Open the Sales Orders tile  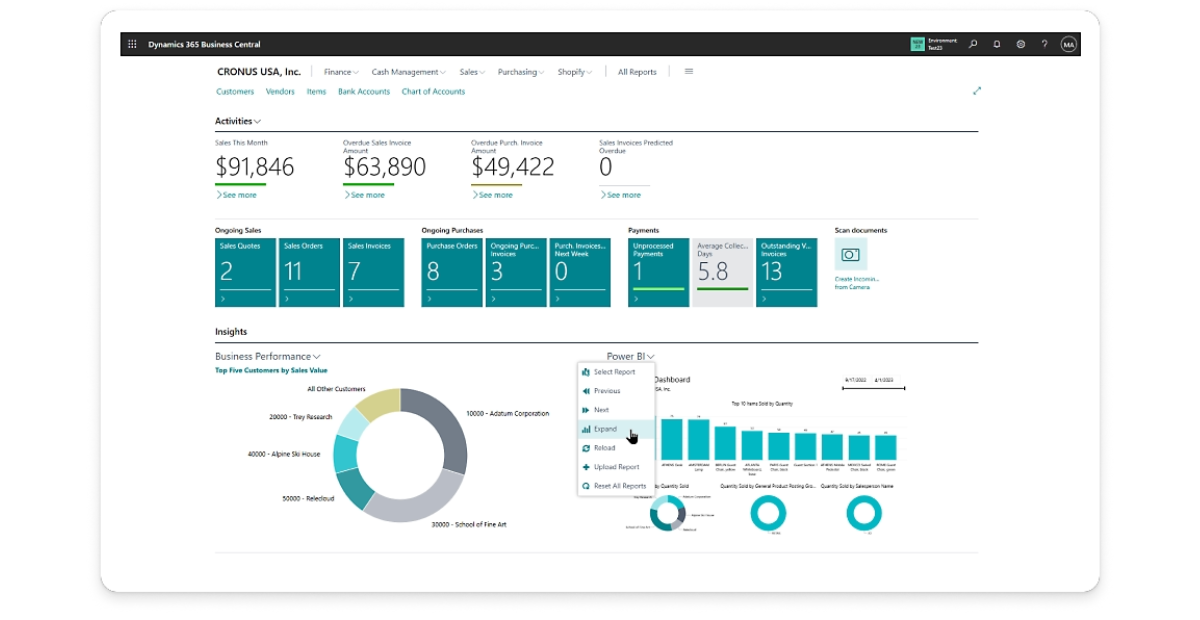(x=309, y=272)
